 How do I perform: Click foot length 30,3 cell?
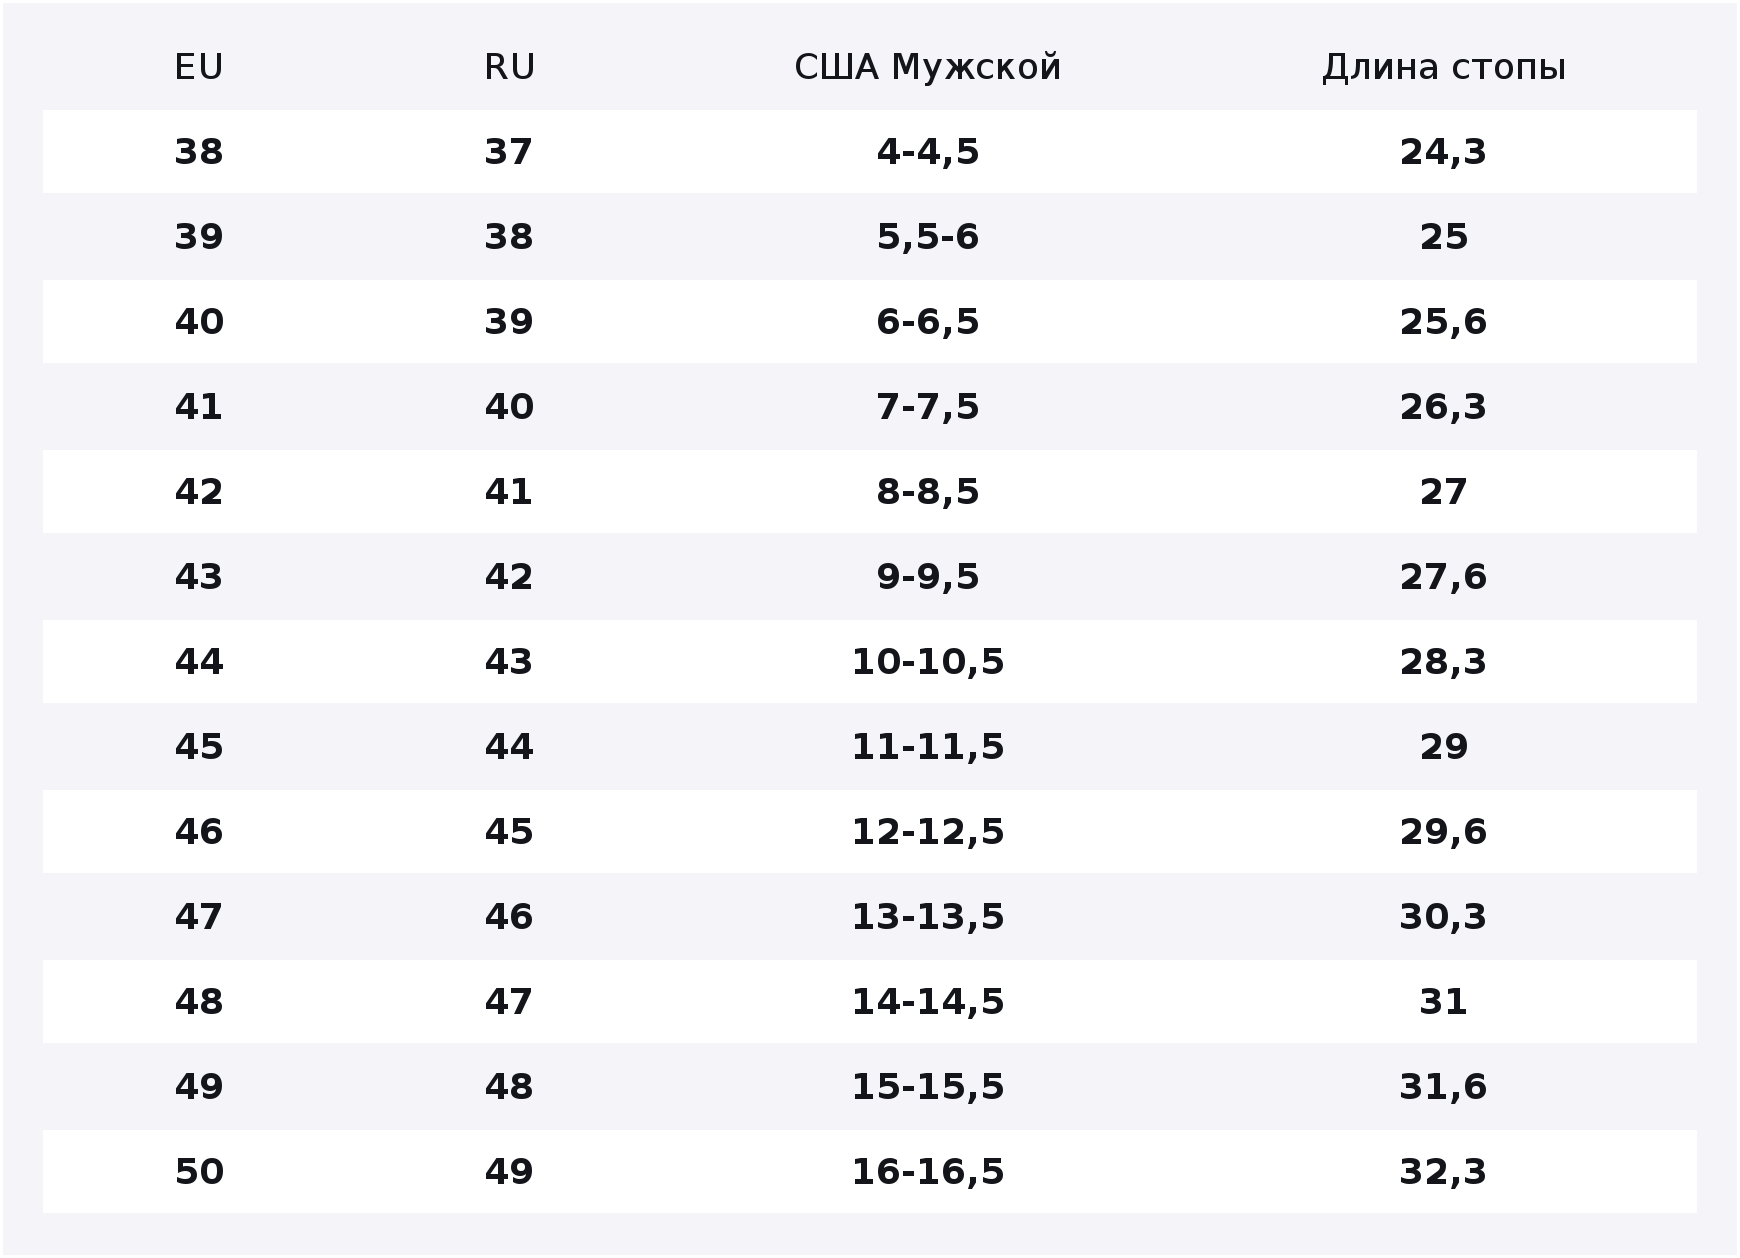1443,917
